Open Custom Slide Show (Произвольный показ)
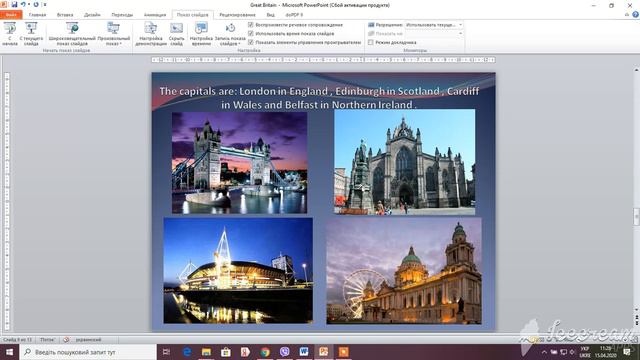This screenshot has width=640, height=360. click(x=113, y=33)
